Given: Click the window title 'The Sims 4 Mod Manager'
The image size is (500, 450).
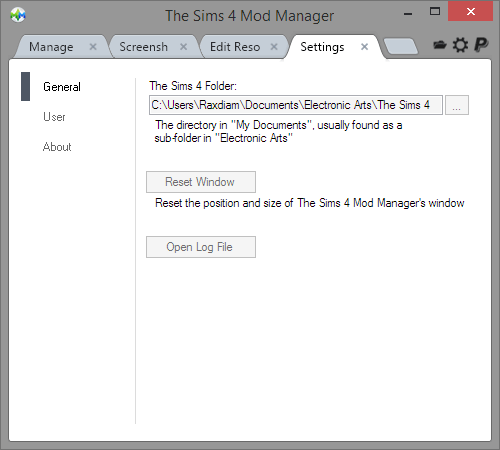Looking at the screenshot, I should [250, 16].
